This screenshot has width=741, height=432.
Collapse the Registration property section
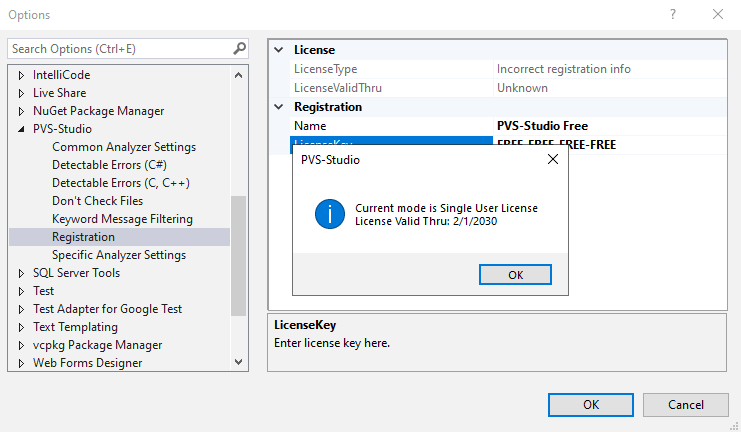click(x=280, y=107)
